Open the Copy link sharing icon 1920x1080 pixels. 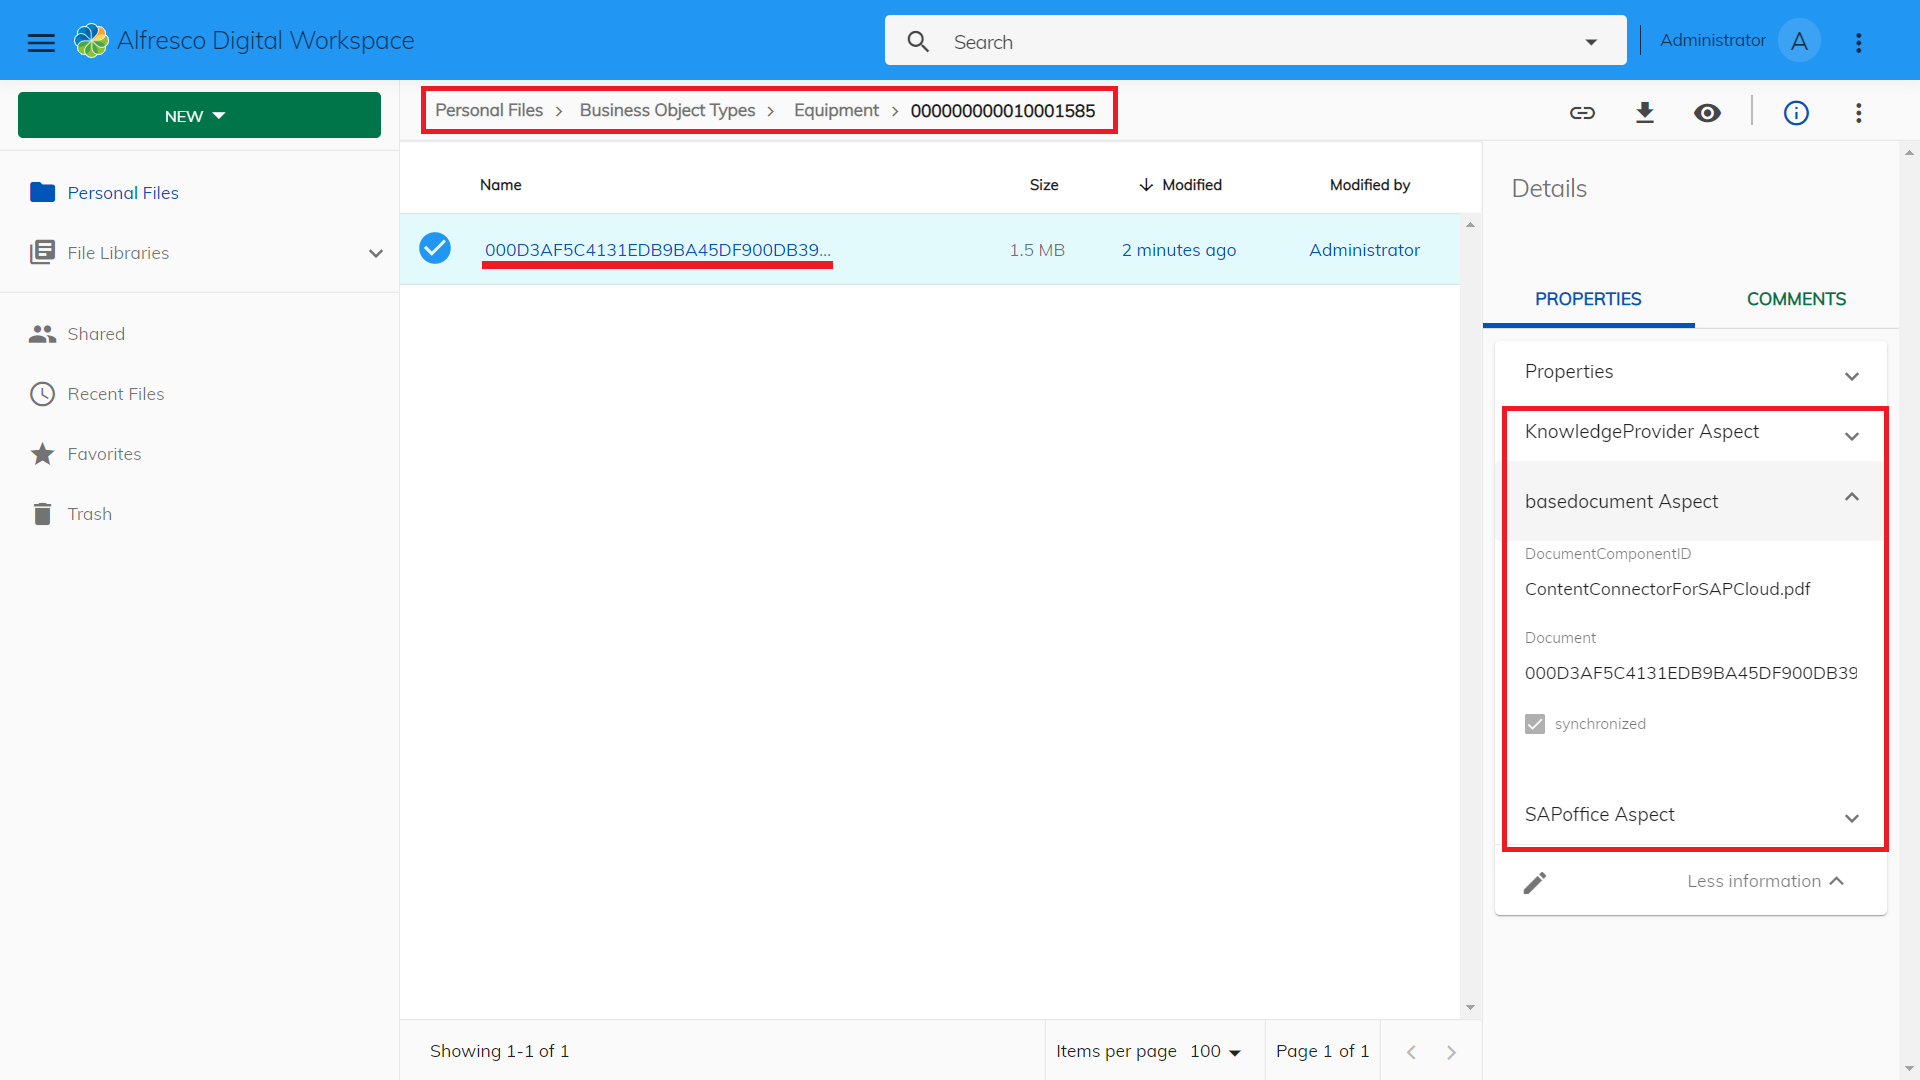click(x=1583, y=113)
